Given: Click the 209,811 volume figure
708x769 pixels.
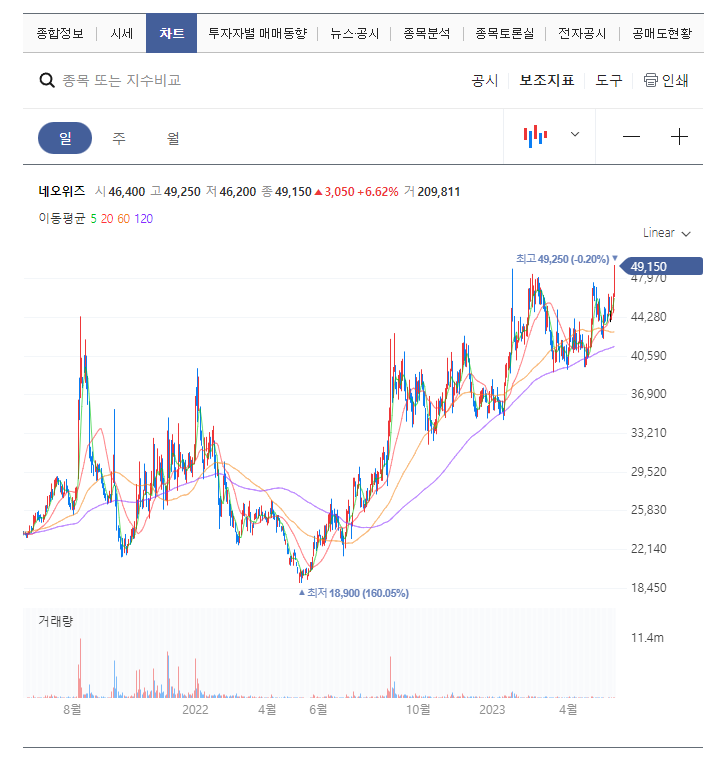Looking at the screenshot, I should (438, 192).
